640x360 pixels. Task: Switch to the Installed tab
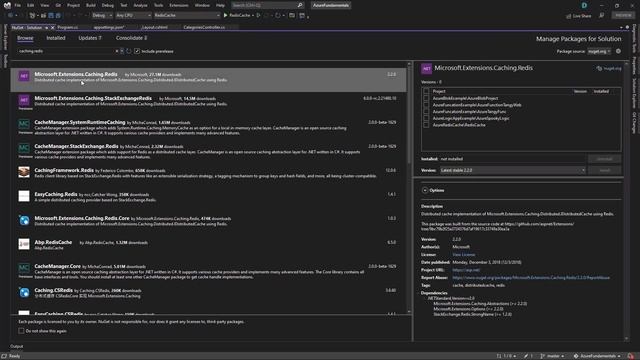[56, 38]
